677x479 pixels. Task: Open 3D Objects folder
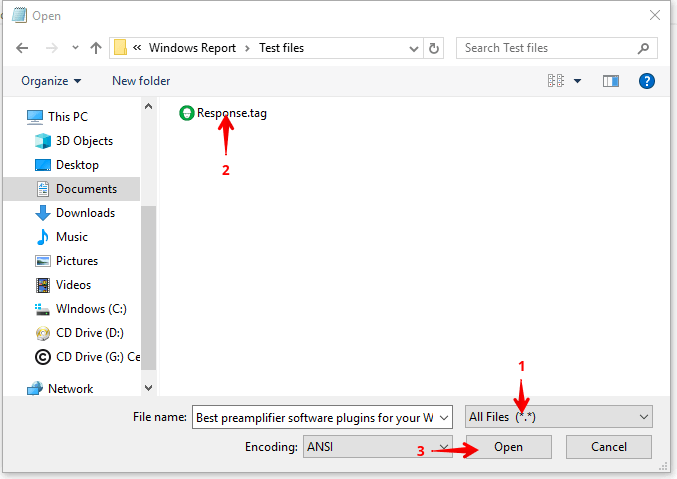tap(84, 141)
